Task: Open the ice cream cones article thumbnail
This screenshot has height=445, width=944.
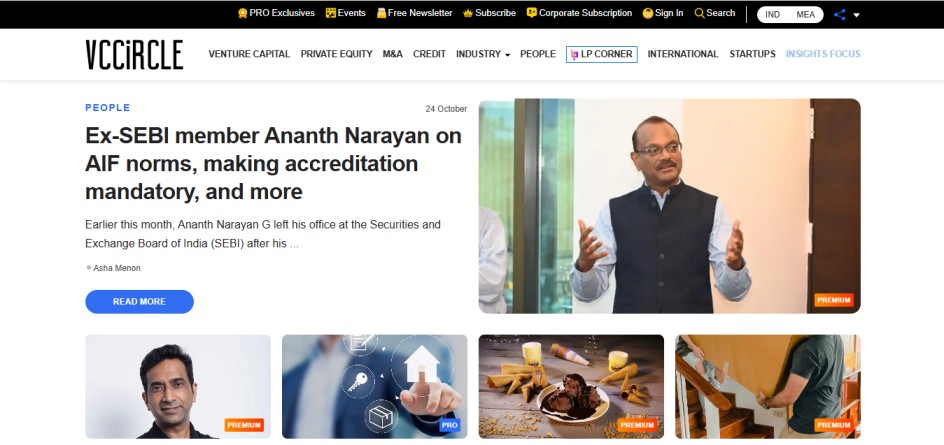Action: [x=571, y=387]
